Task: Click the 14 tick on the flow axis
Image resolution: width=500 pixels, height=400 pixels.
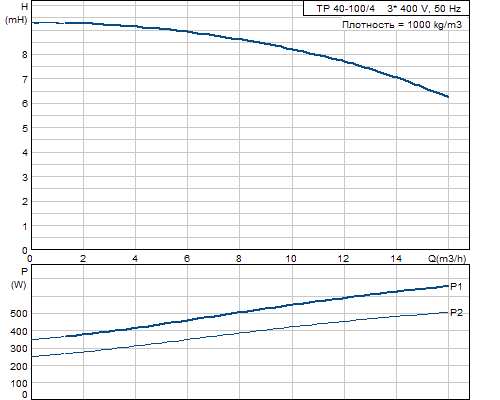Action: (x=396, y=259)
